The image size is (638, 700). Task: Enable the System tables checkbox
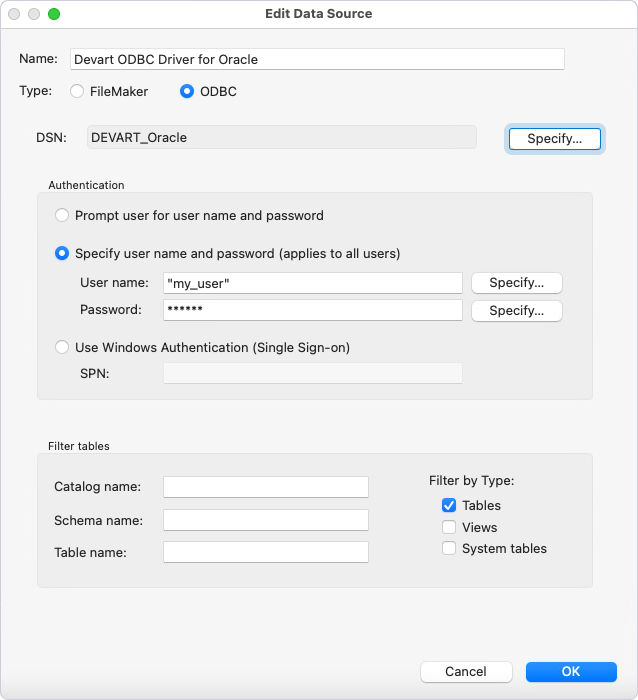(449, 548)
